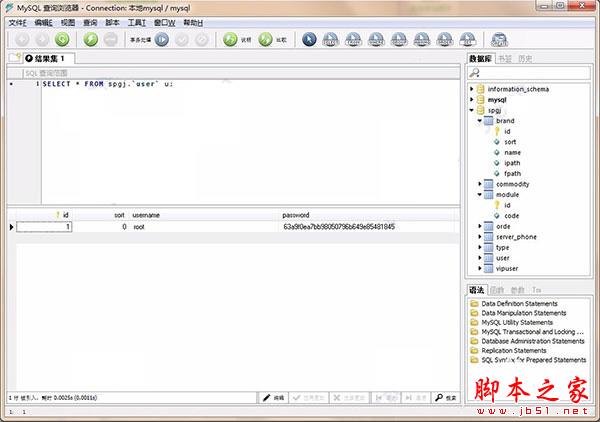The height and width of the screenshot is (422, 600).
Task: Click the magnifier icon in schema search
Action: 474,72
